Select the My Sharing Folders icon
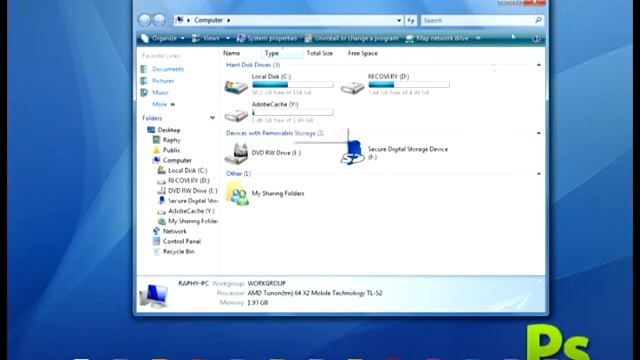The height and width of the screenshot is (360, 640). (x=237, y=193)
